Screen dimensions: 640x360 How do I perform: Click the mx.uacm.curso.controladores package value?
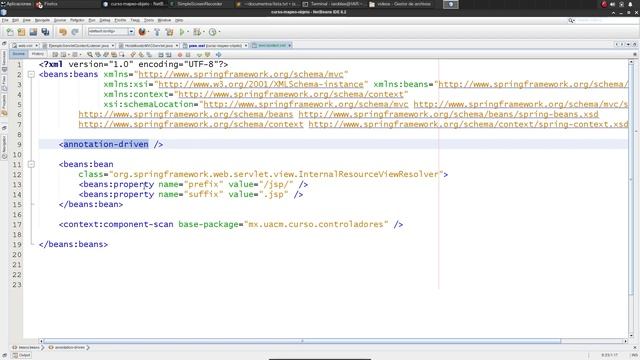tap(316, 224)
